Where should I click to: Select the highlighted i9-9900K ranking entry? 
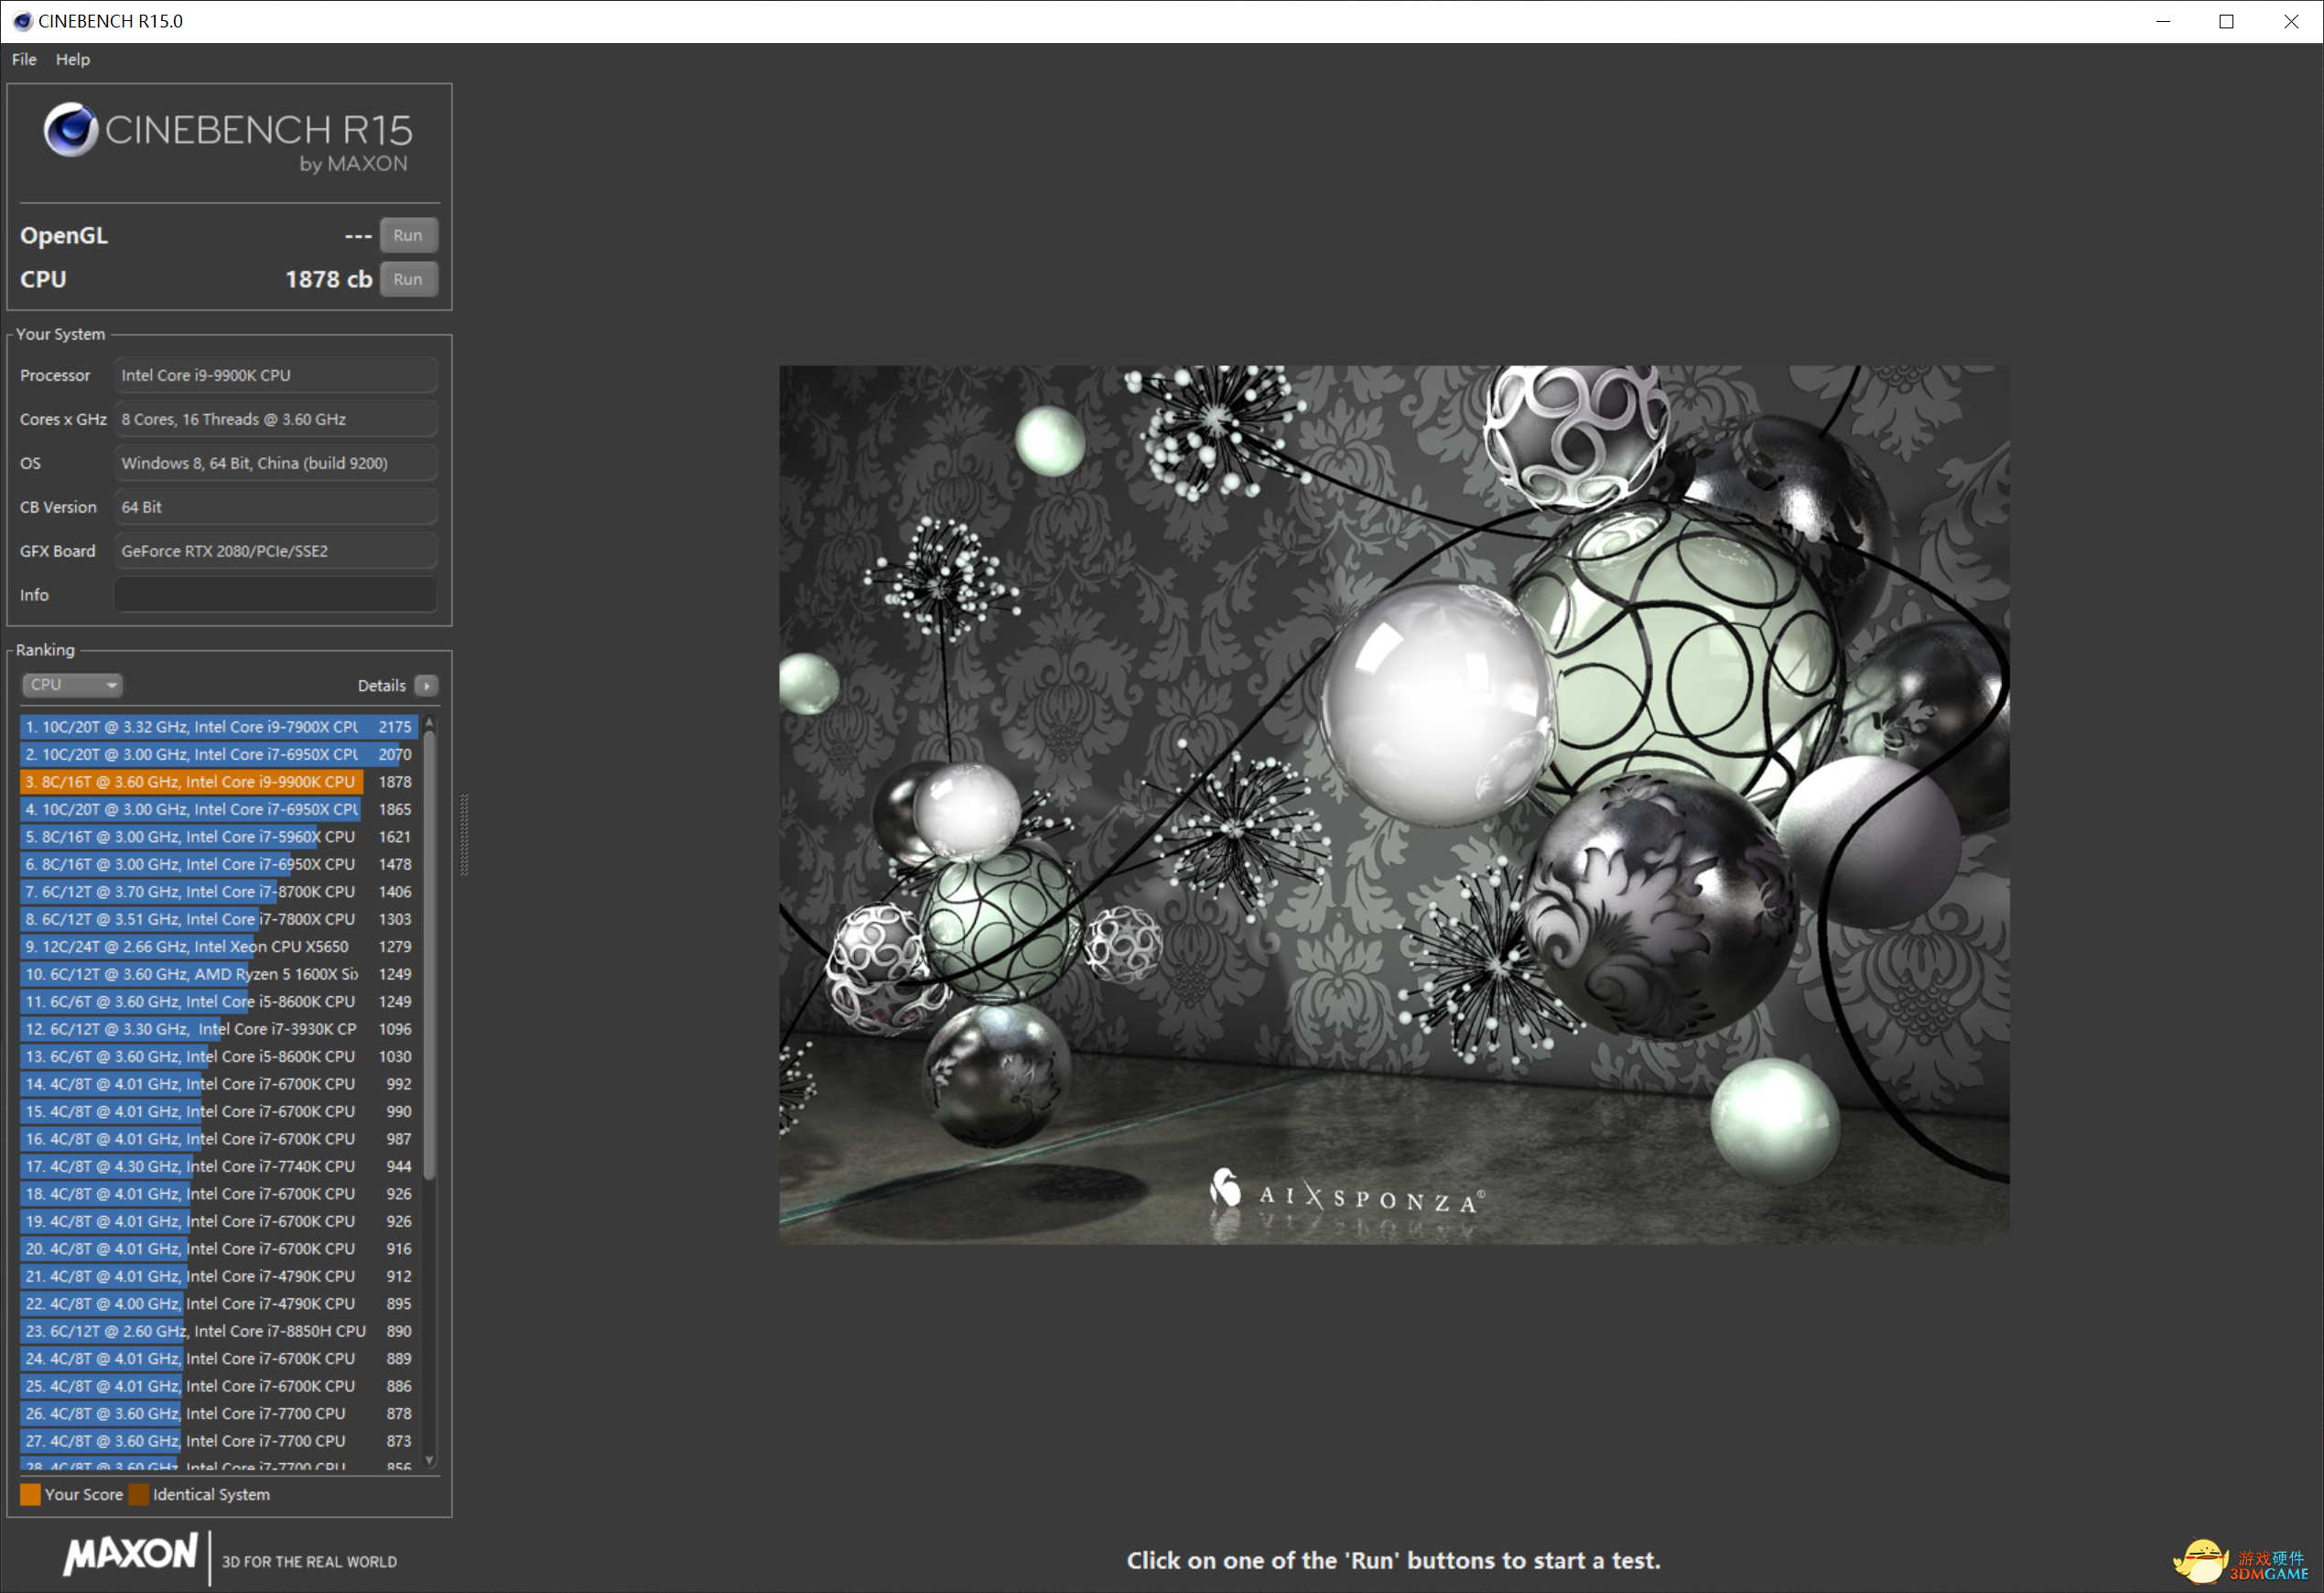190,782
